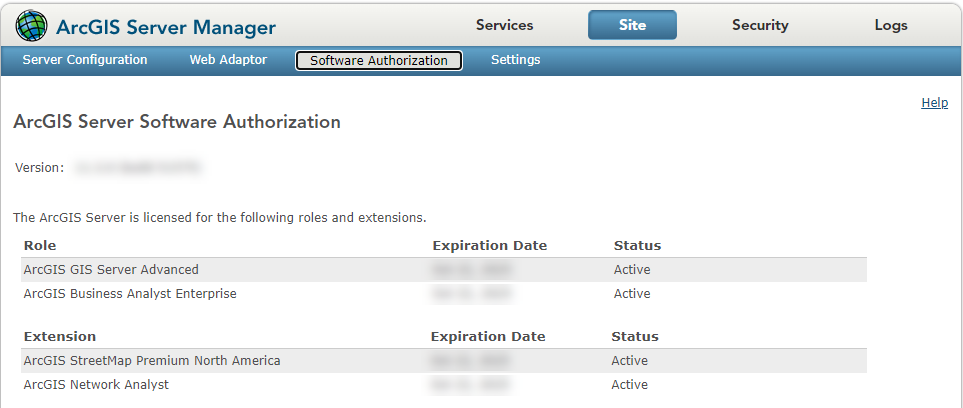Click Active status for Network Analyst
The height and width of the screenshot is (408, 963).
(x=630, y=385)
